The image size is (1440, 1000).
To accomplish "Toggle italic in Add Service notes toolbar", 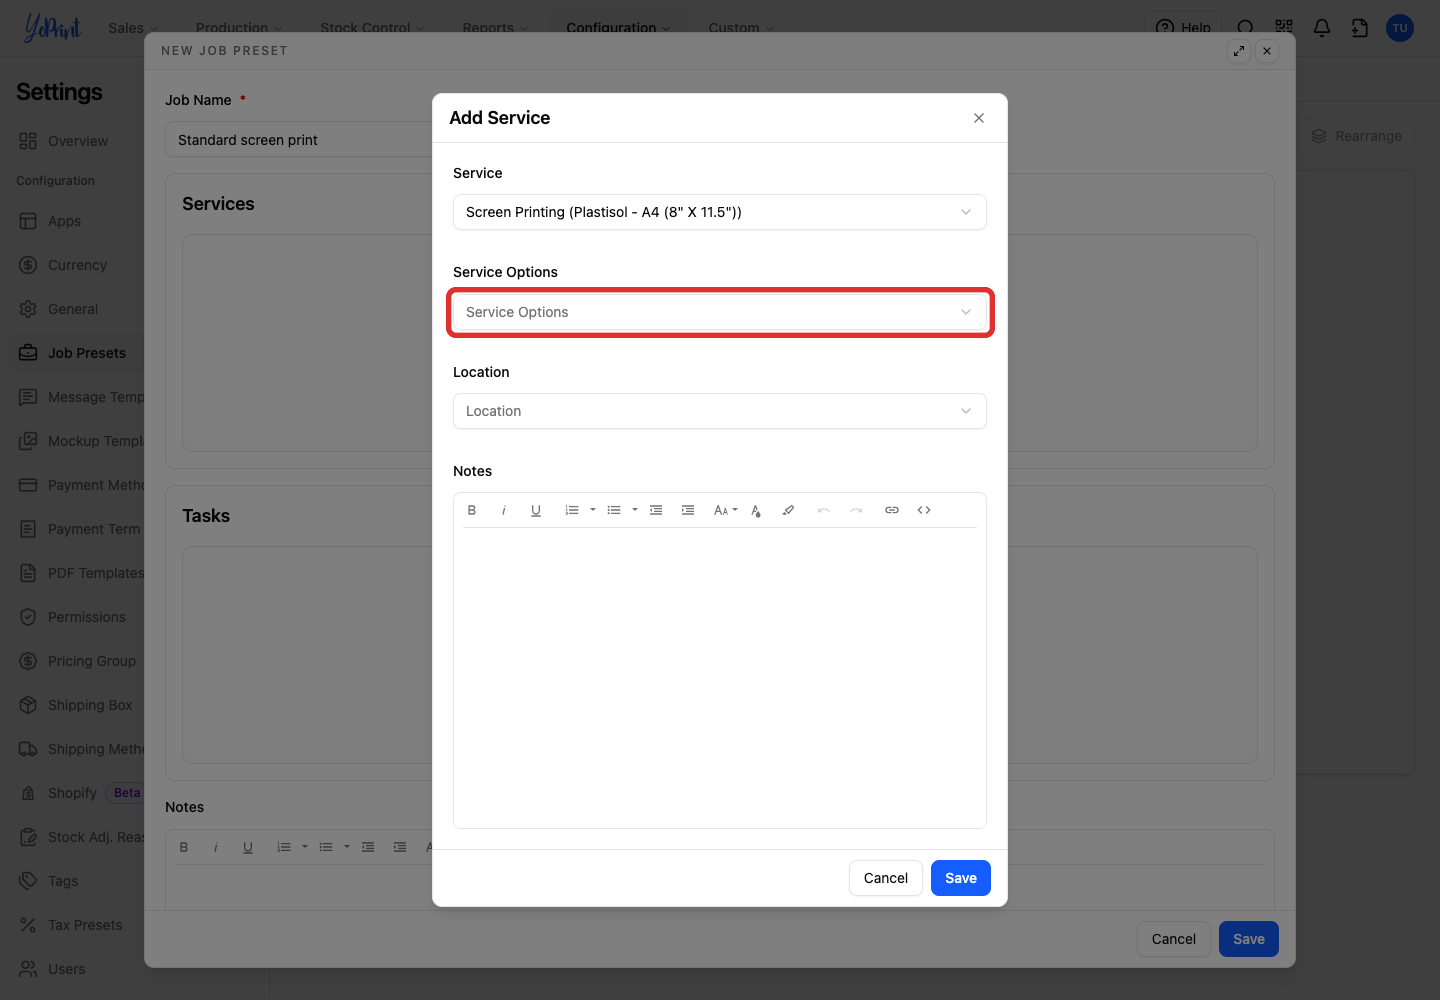I will pos(504,510).
